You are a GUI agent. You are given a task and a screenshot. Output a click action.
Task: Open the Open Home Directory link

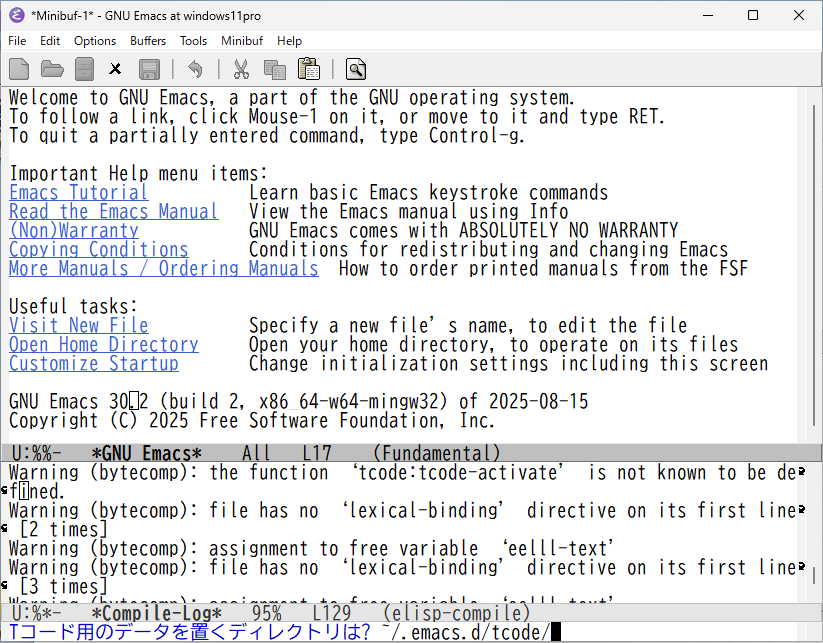pyautogui.click(x=104, y=344)
